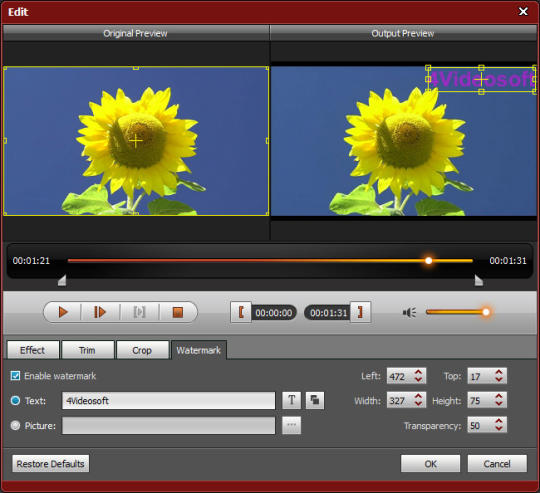Mute audio using the speaker icon
The image size is (540, 493).
tap(409, 312)
